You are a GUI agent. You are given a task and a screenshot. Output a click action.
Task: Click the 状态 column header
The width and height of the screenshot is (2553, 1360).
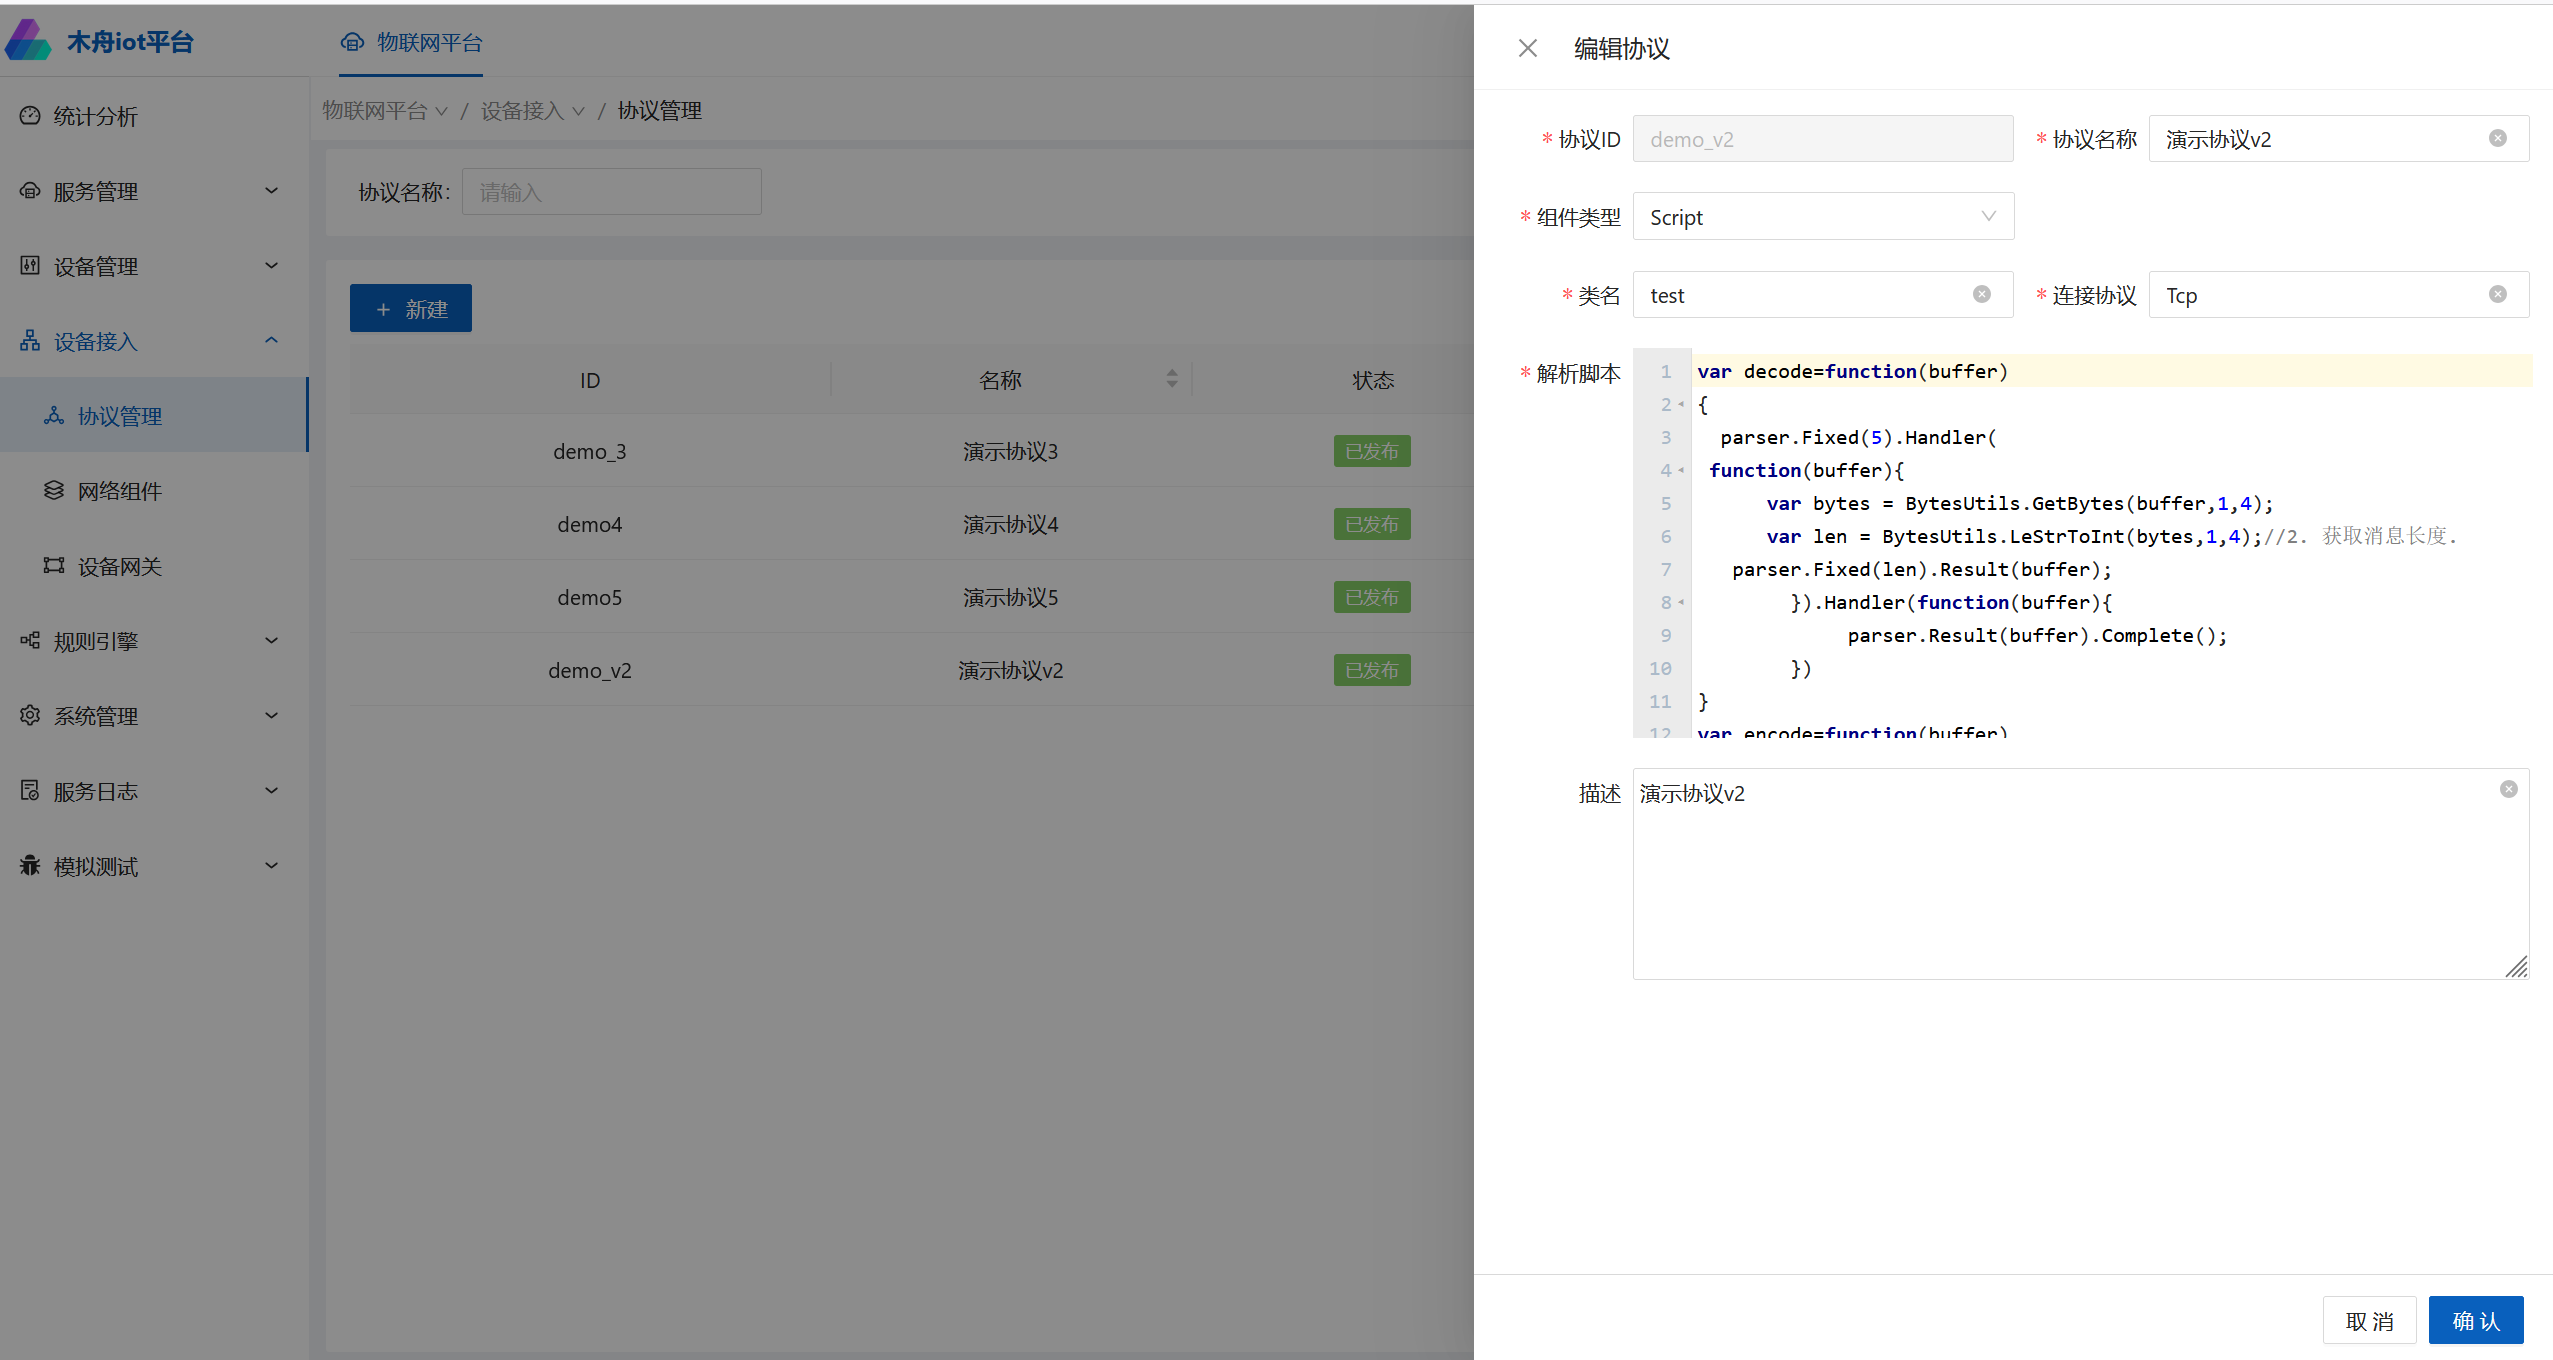pyautogui.click(x=1373, y=380)
